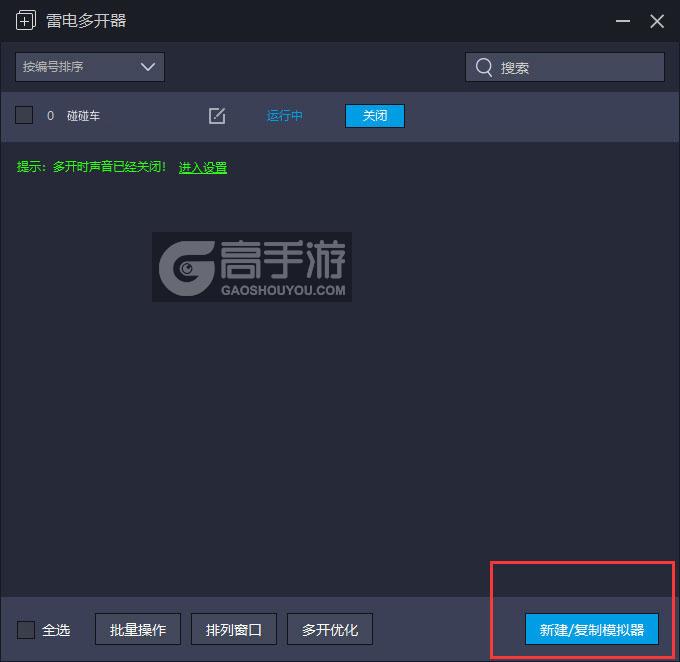The height and width of the screenshot is (662, 680).
Task: Click the 排列窗口 button
Action: 234,629
